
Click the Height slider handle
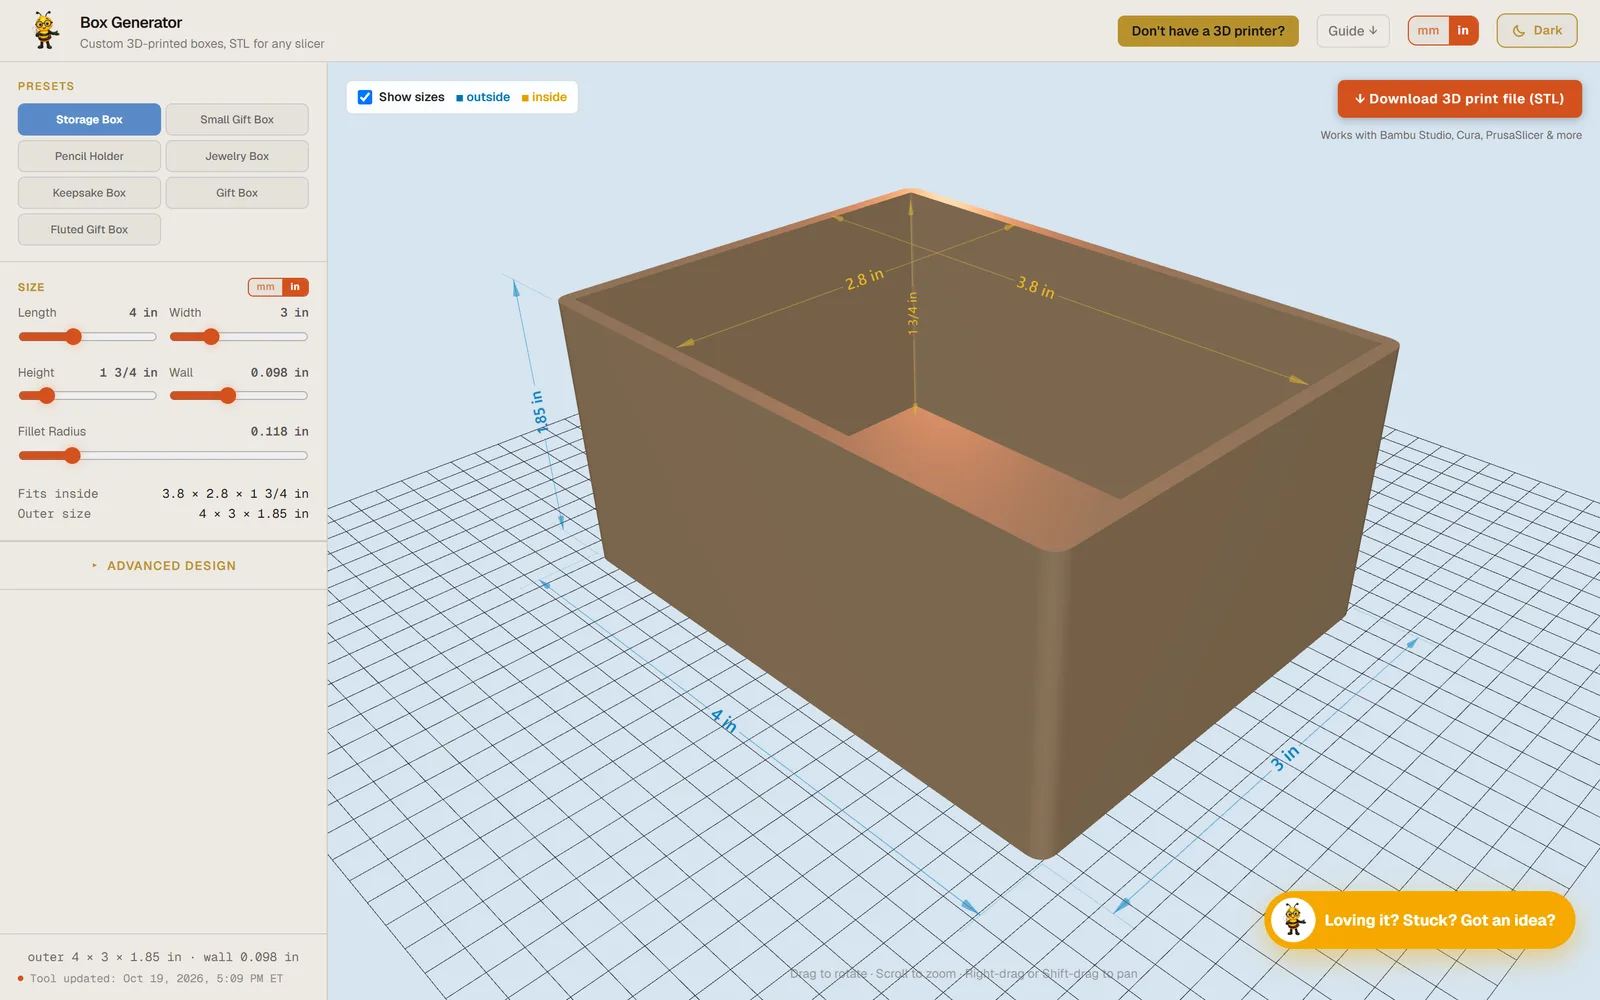tap(46, 396)
